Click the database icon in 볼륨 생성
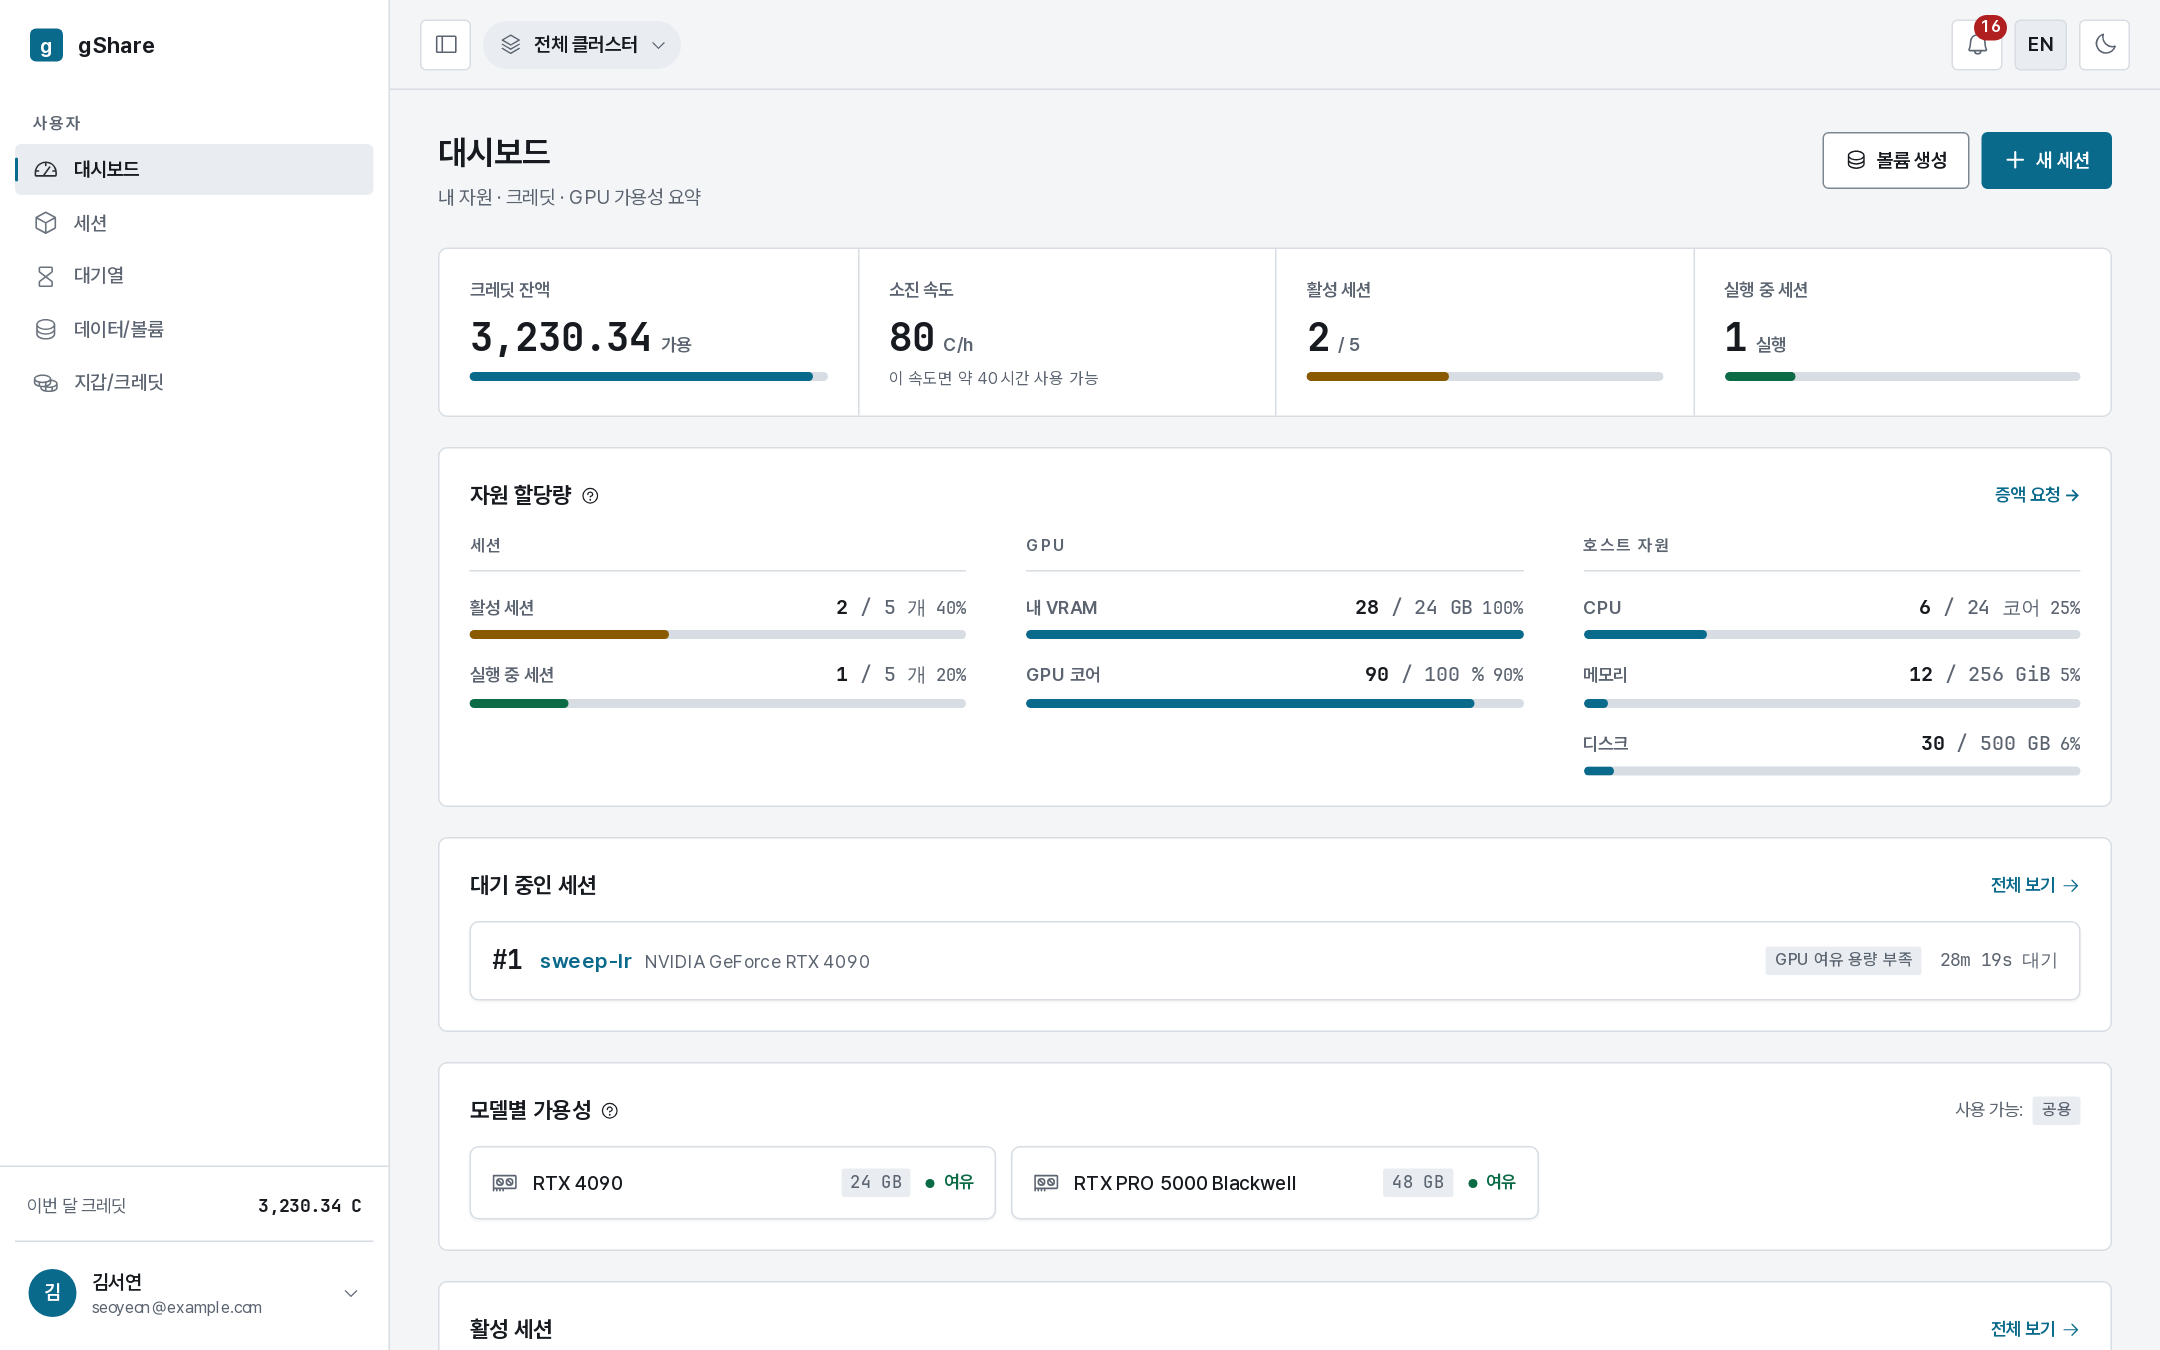The height and width of the screenshot is (1350, 2160). click(x=1856, y=160)
